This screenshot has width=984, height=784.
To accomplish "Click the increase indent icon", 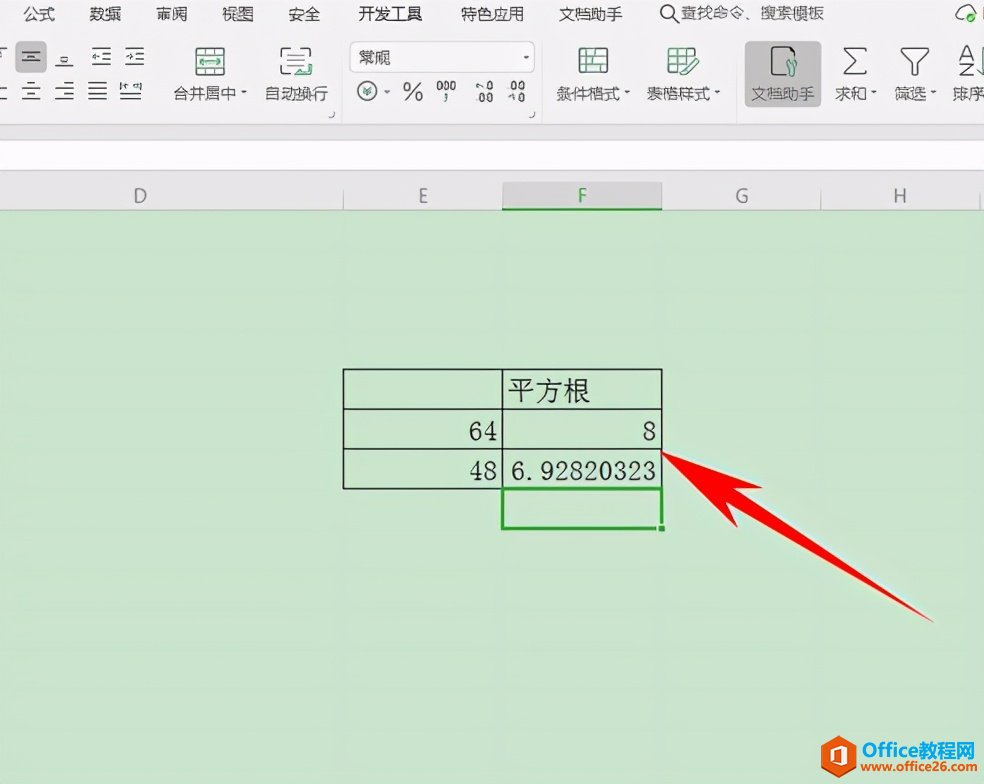I will point(134,57).
